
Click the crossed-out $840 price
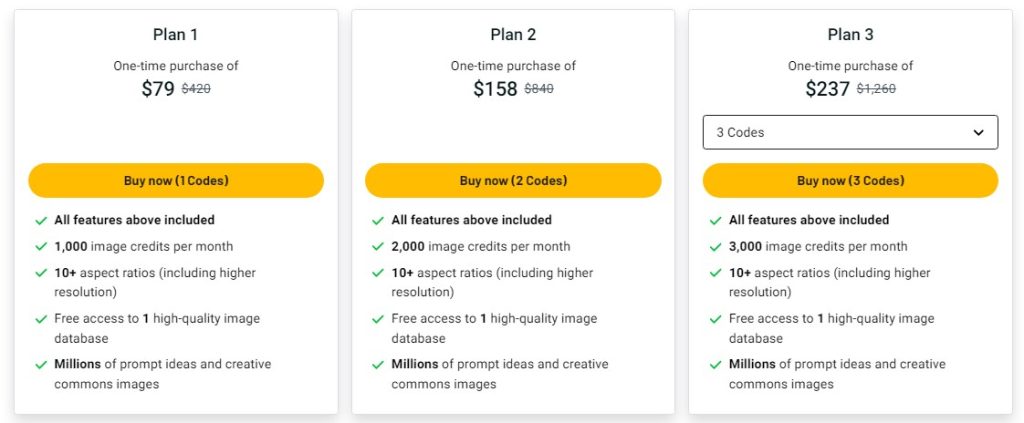(x=539, y=89)
